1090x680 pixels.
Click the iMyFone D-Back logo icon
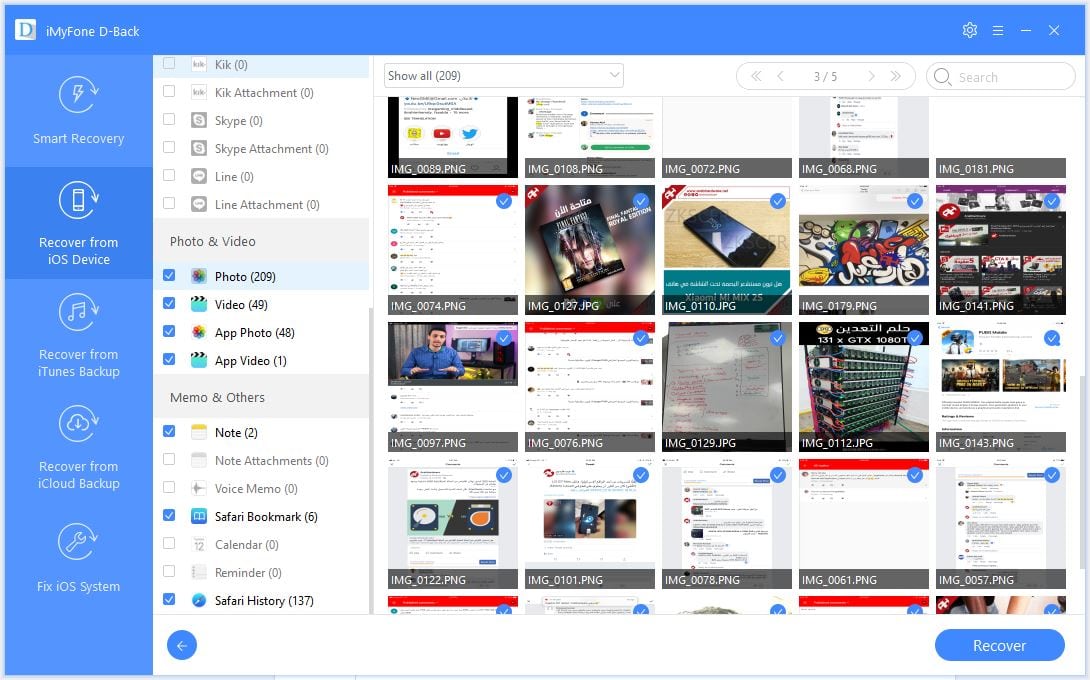click(26, 30)
